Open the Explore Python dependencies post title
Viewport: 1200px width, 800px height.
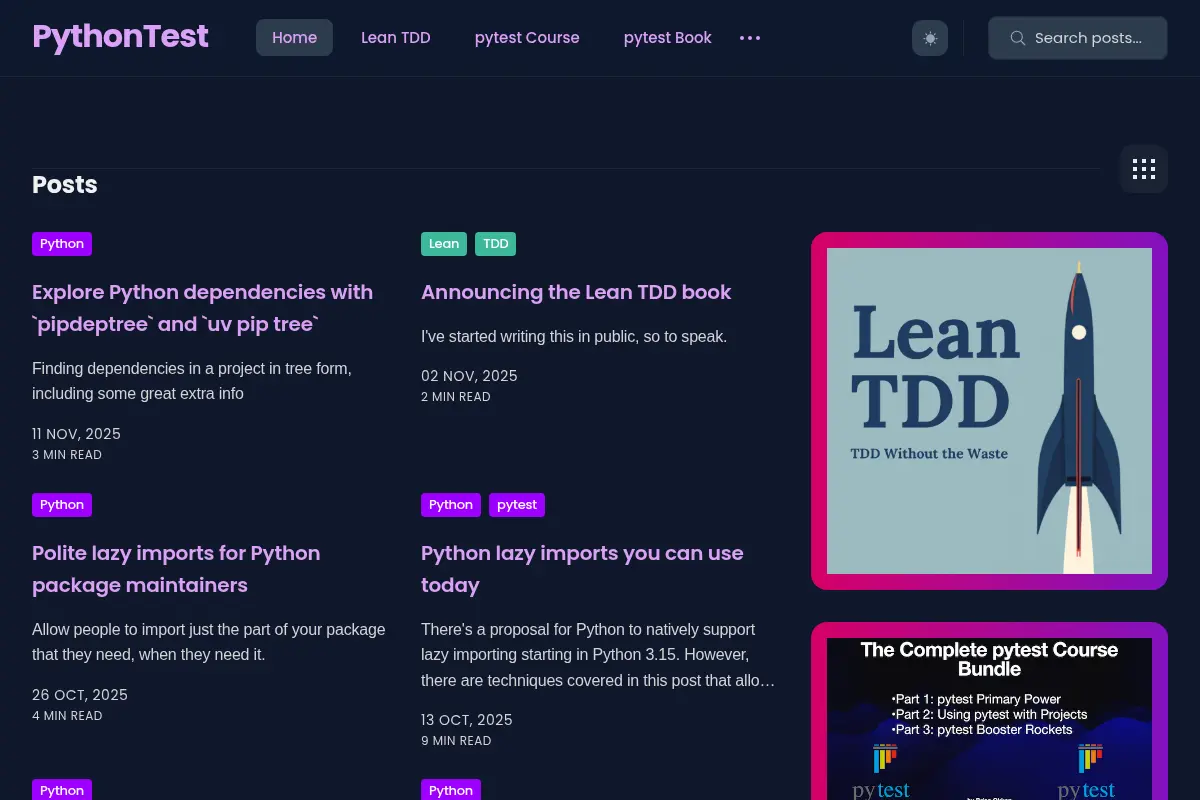[x=202, y=308]
